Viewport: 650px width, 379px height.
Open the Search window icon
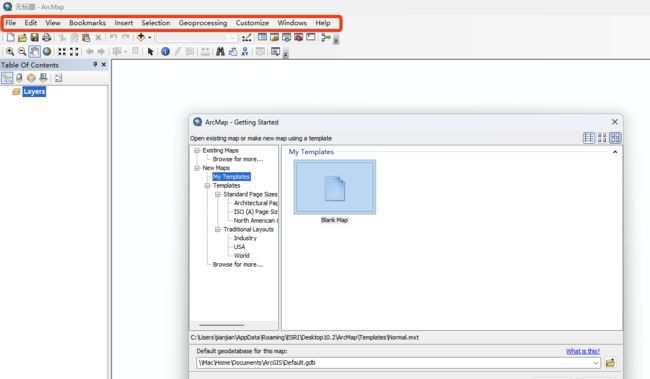click(x=286, y=37)
